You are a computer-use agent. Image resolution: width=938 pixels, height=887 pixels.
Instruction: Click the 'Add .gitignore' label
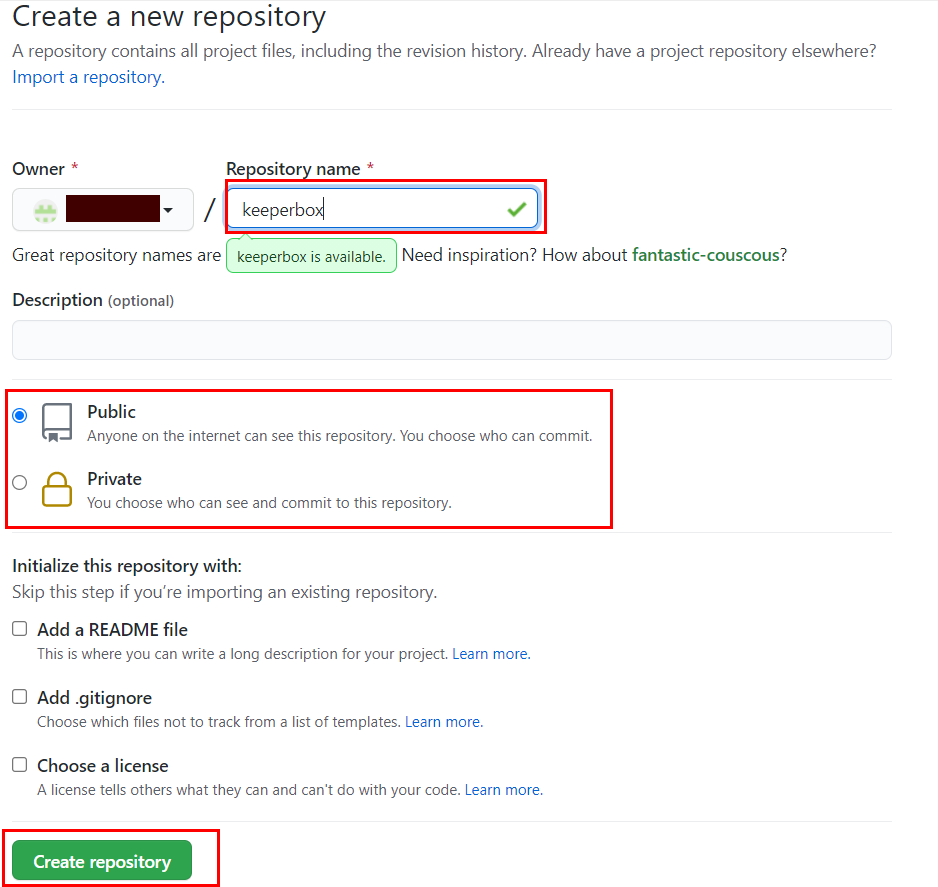point(95,697)
